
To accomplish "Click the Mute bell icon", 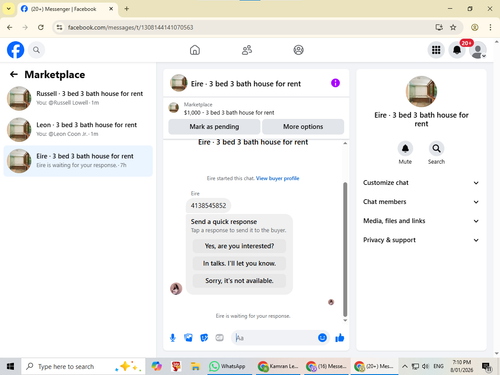I will click(x=405, y=148).
